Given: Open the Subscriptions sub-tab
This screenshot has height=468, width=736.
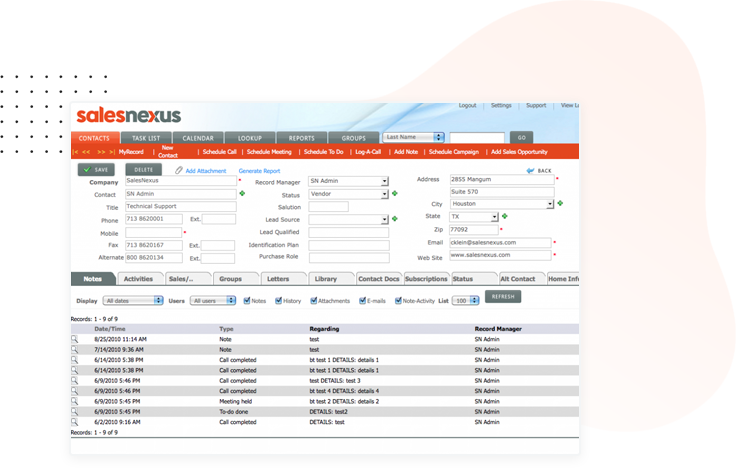Looking at the screenshot, I should click(x=426, y=279).
